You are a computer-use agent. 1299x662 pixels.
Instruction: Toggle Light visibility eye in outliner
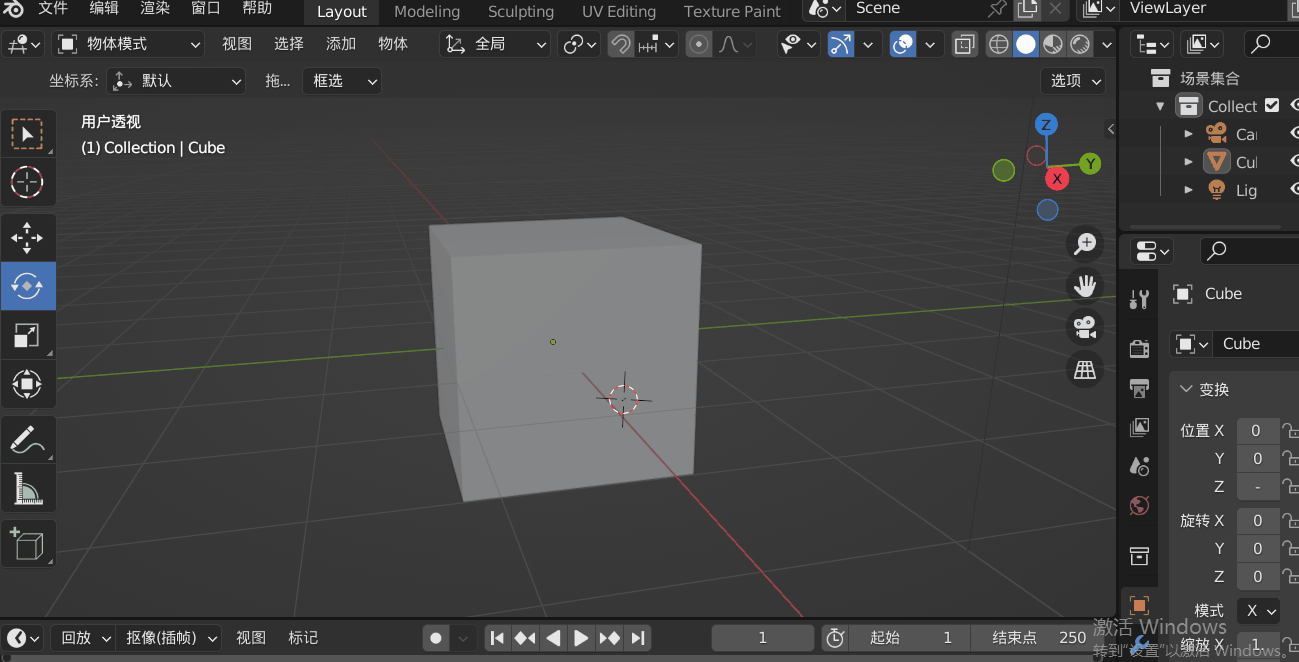[x=1294, y=189]
